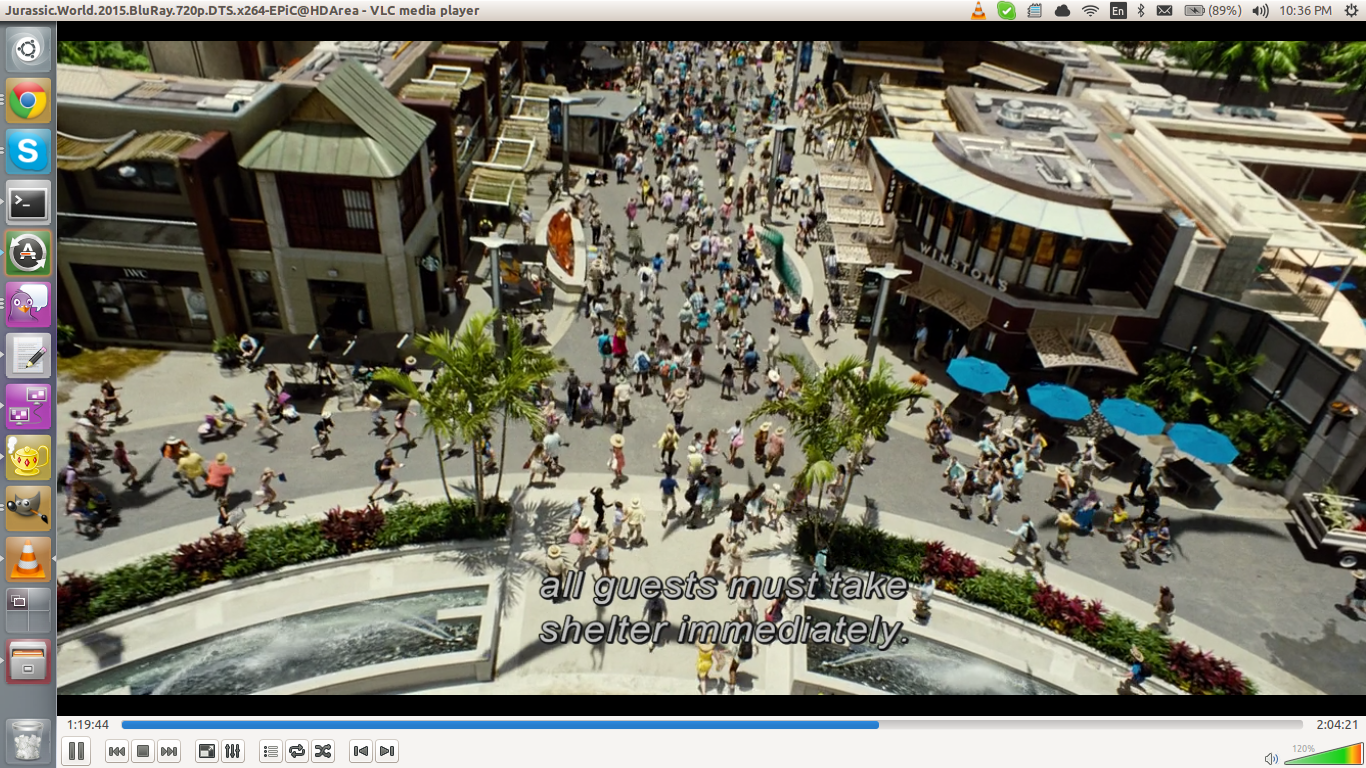Screen dimensions: 1366x768
Task: Click the stop playback button
Action: click(143, 751)
